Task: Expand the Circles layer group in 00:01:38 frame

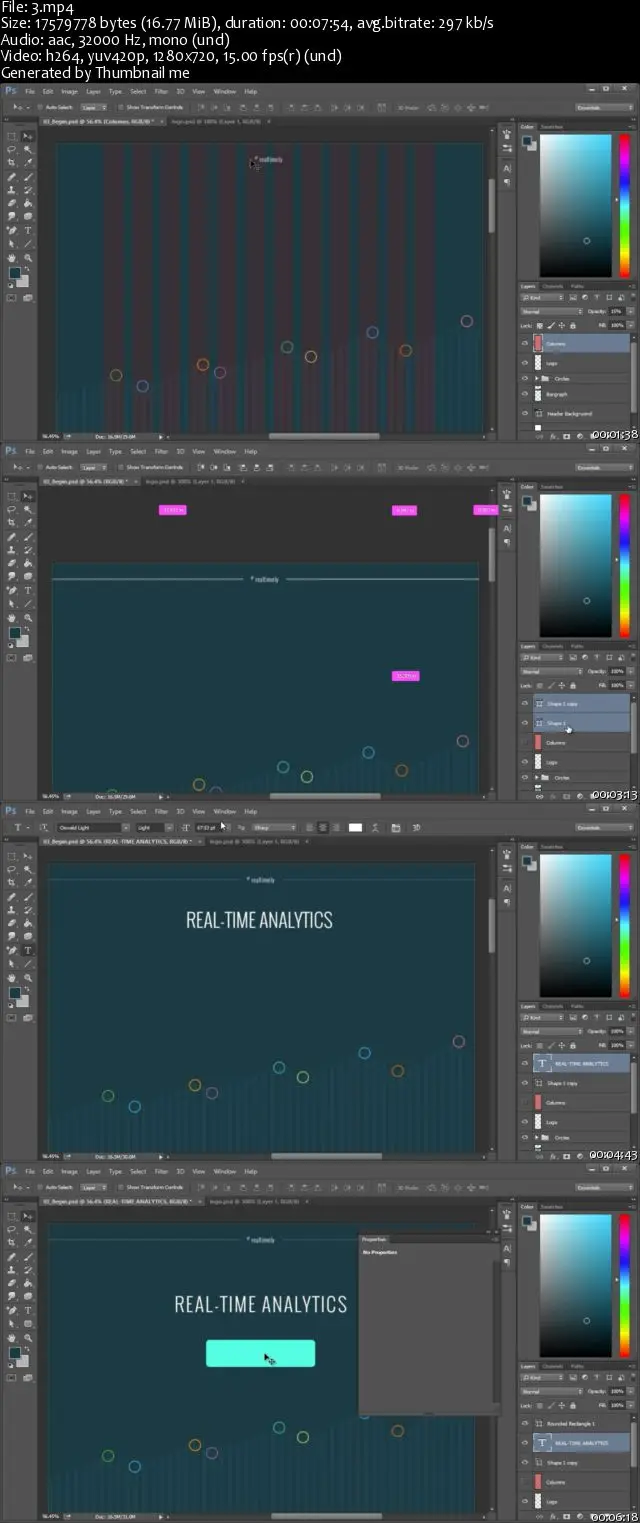Action: click(537, 379)
